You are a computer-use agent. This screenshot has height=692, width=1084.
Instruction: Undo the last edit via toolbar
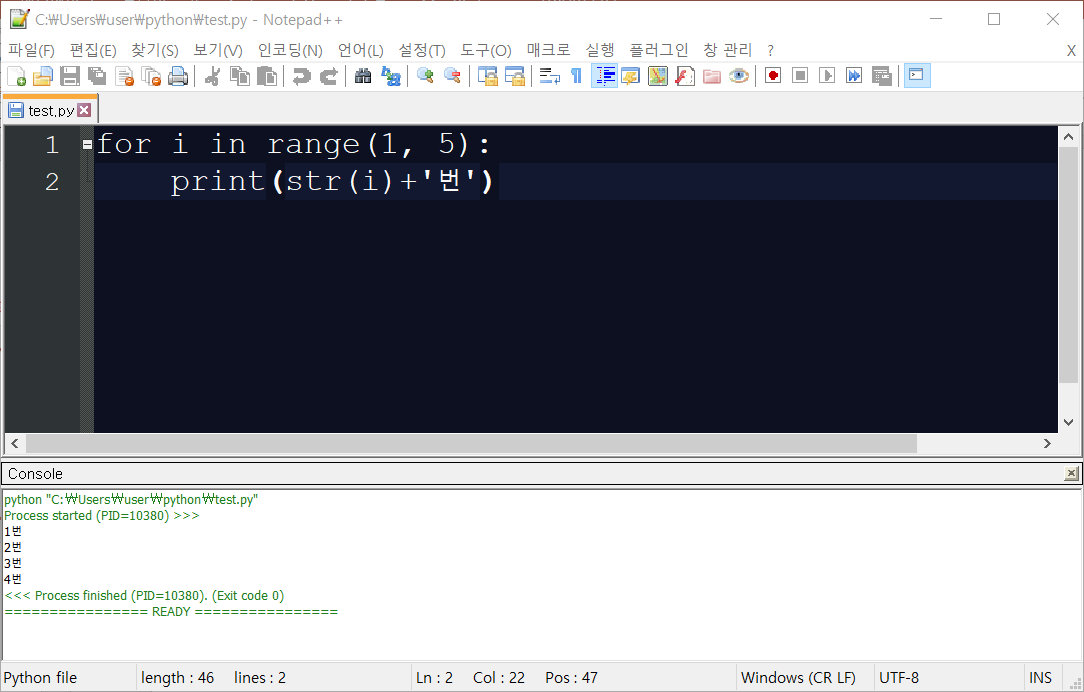pyautogui.click(x=301, y=76)
